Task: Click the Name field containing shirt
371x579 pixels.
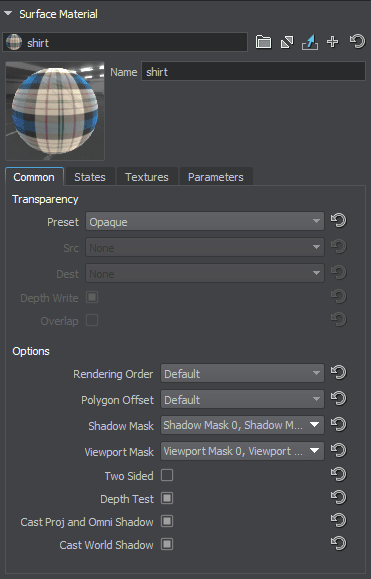Action: pos(253,71)
